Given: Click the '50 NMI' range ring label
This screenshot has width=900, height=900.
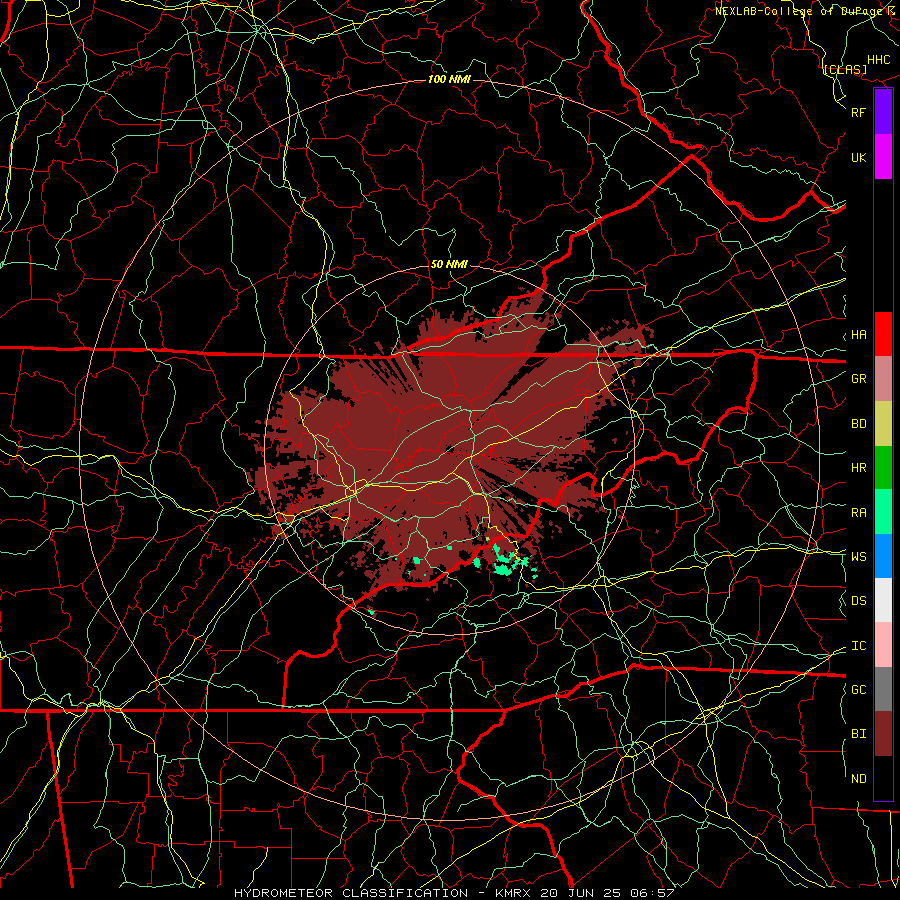Looking at the screenshot, I should [449, 264].
